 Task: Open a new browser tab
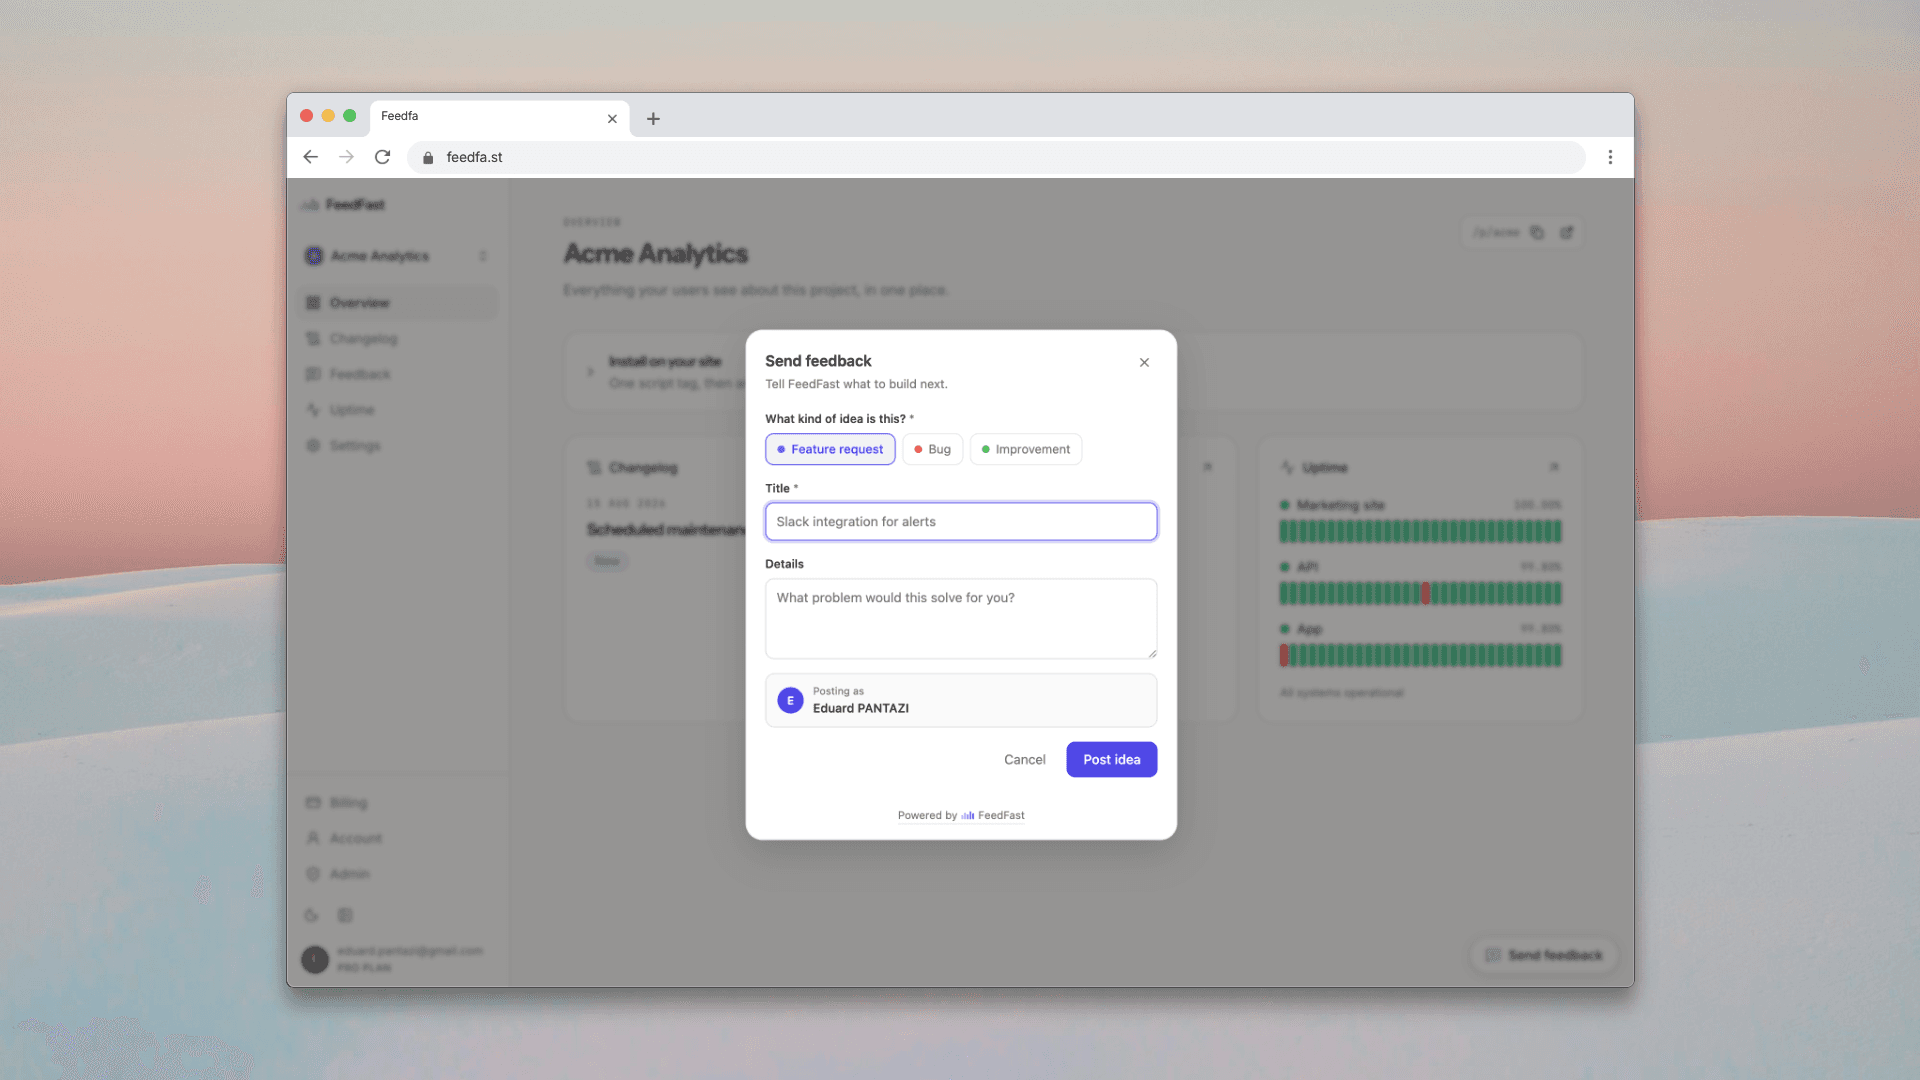[653, 119]
